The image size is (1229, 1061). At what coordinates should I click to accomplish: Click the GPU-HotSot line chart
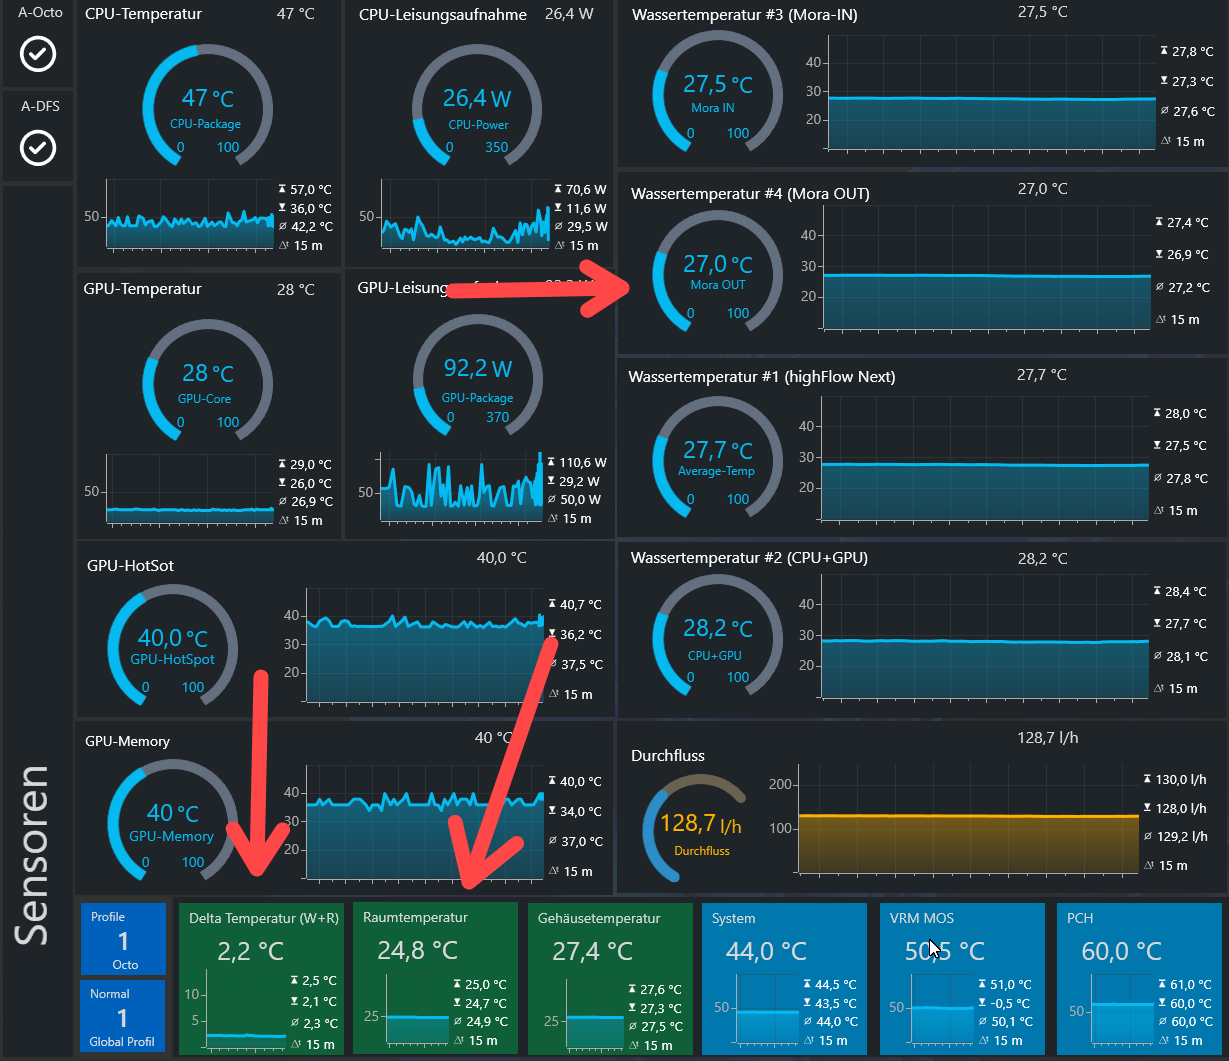(x=424, y=647)
